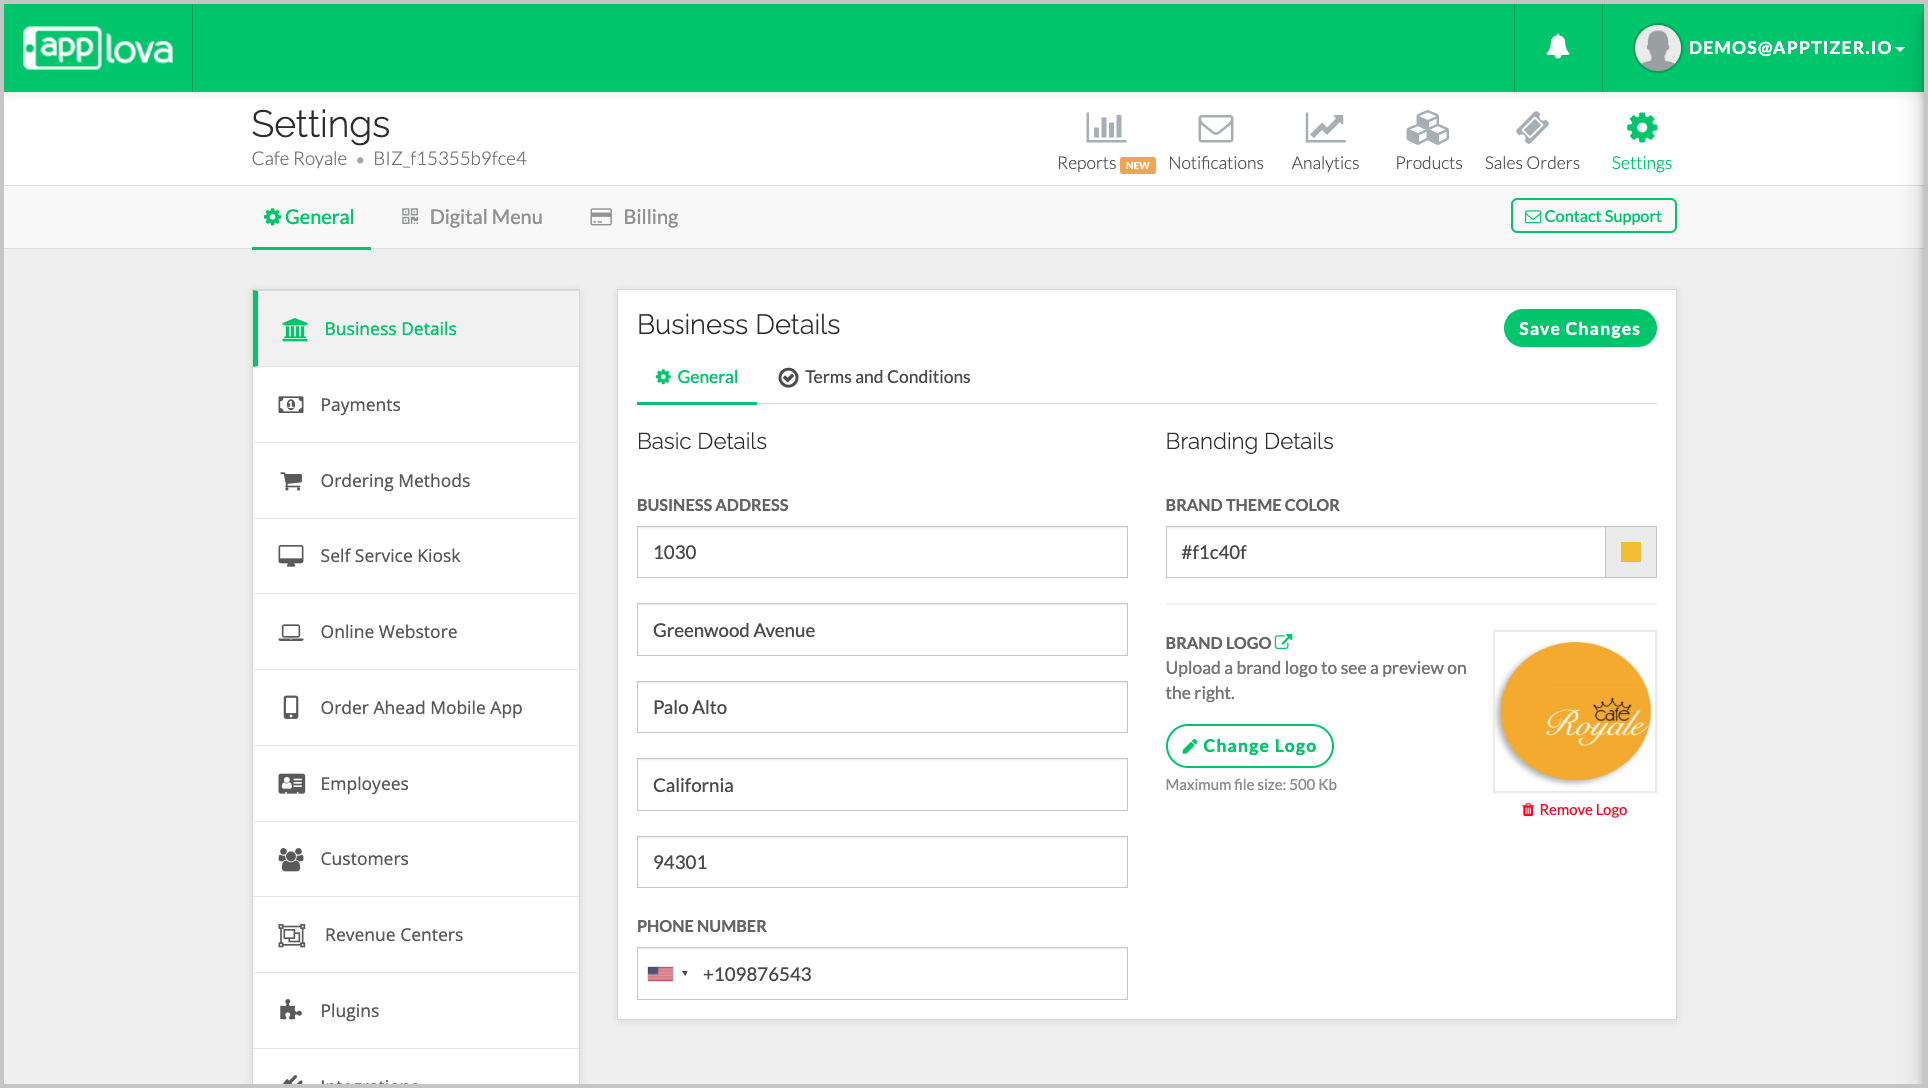This screenshot has width=1928, height=1088.
Task: Open the Terms and Conditions tab
Action: [874, 377]
